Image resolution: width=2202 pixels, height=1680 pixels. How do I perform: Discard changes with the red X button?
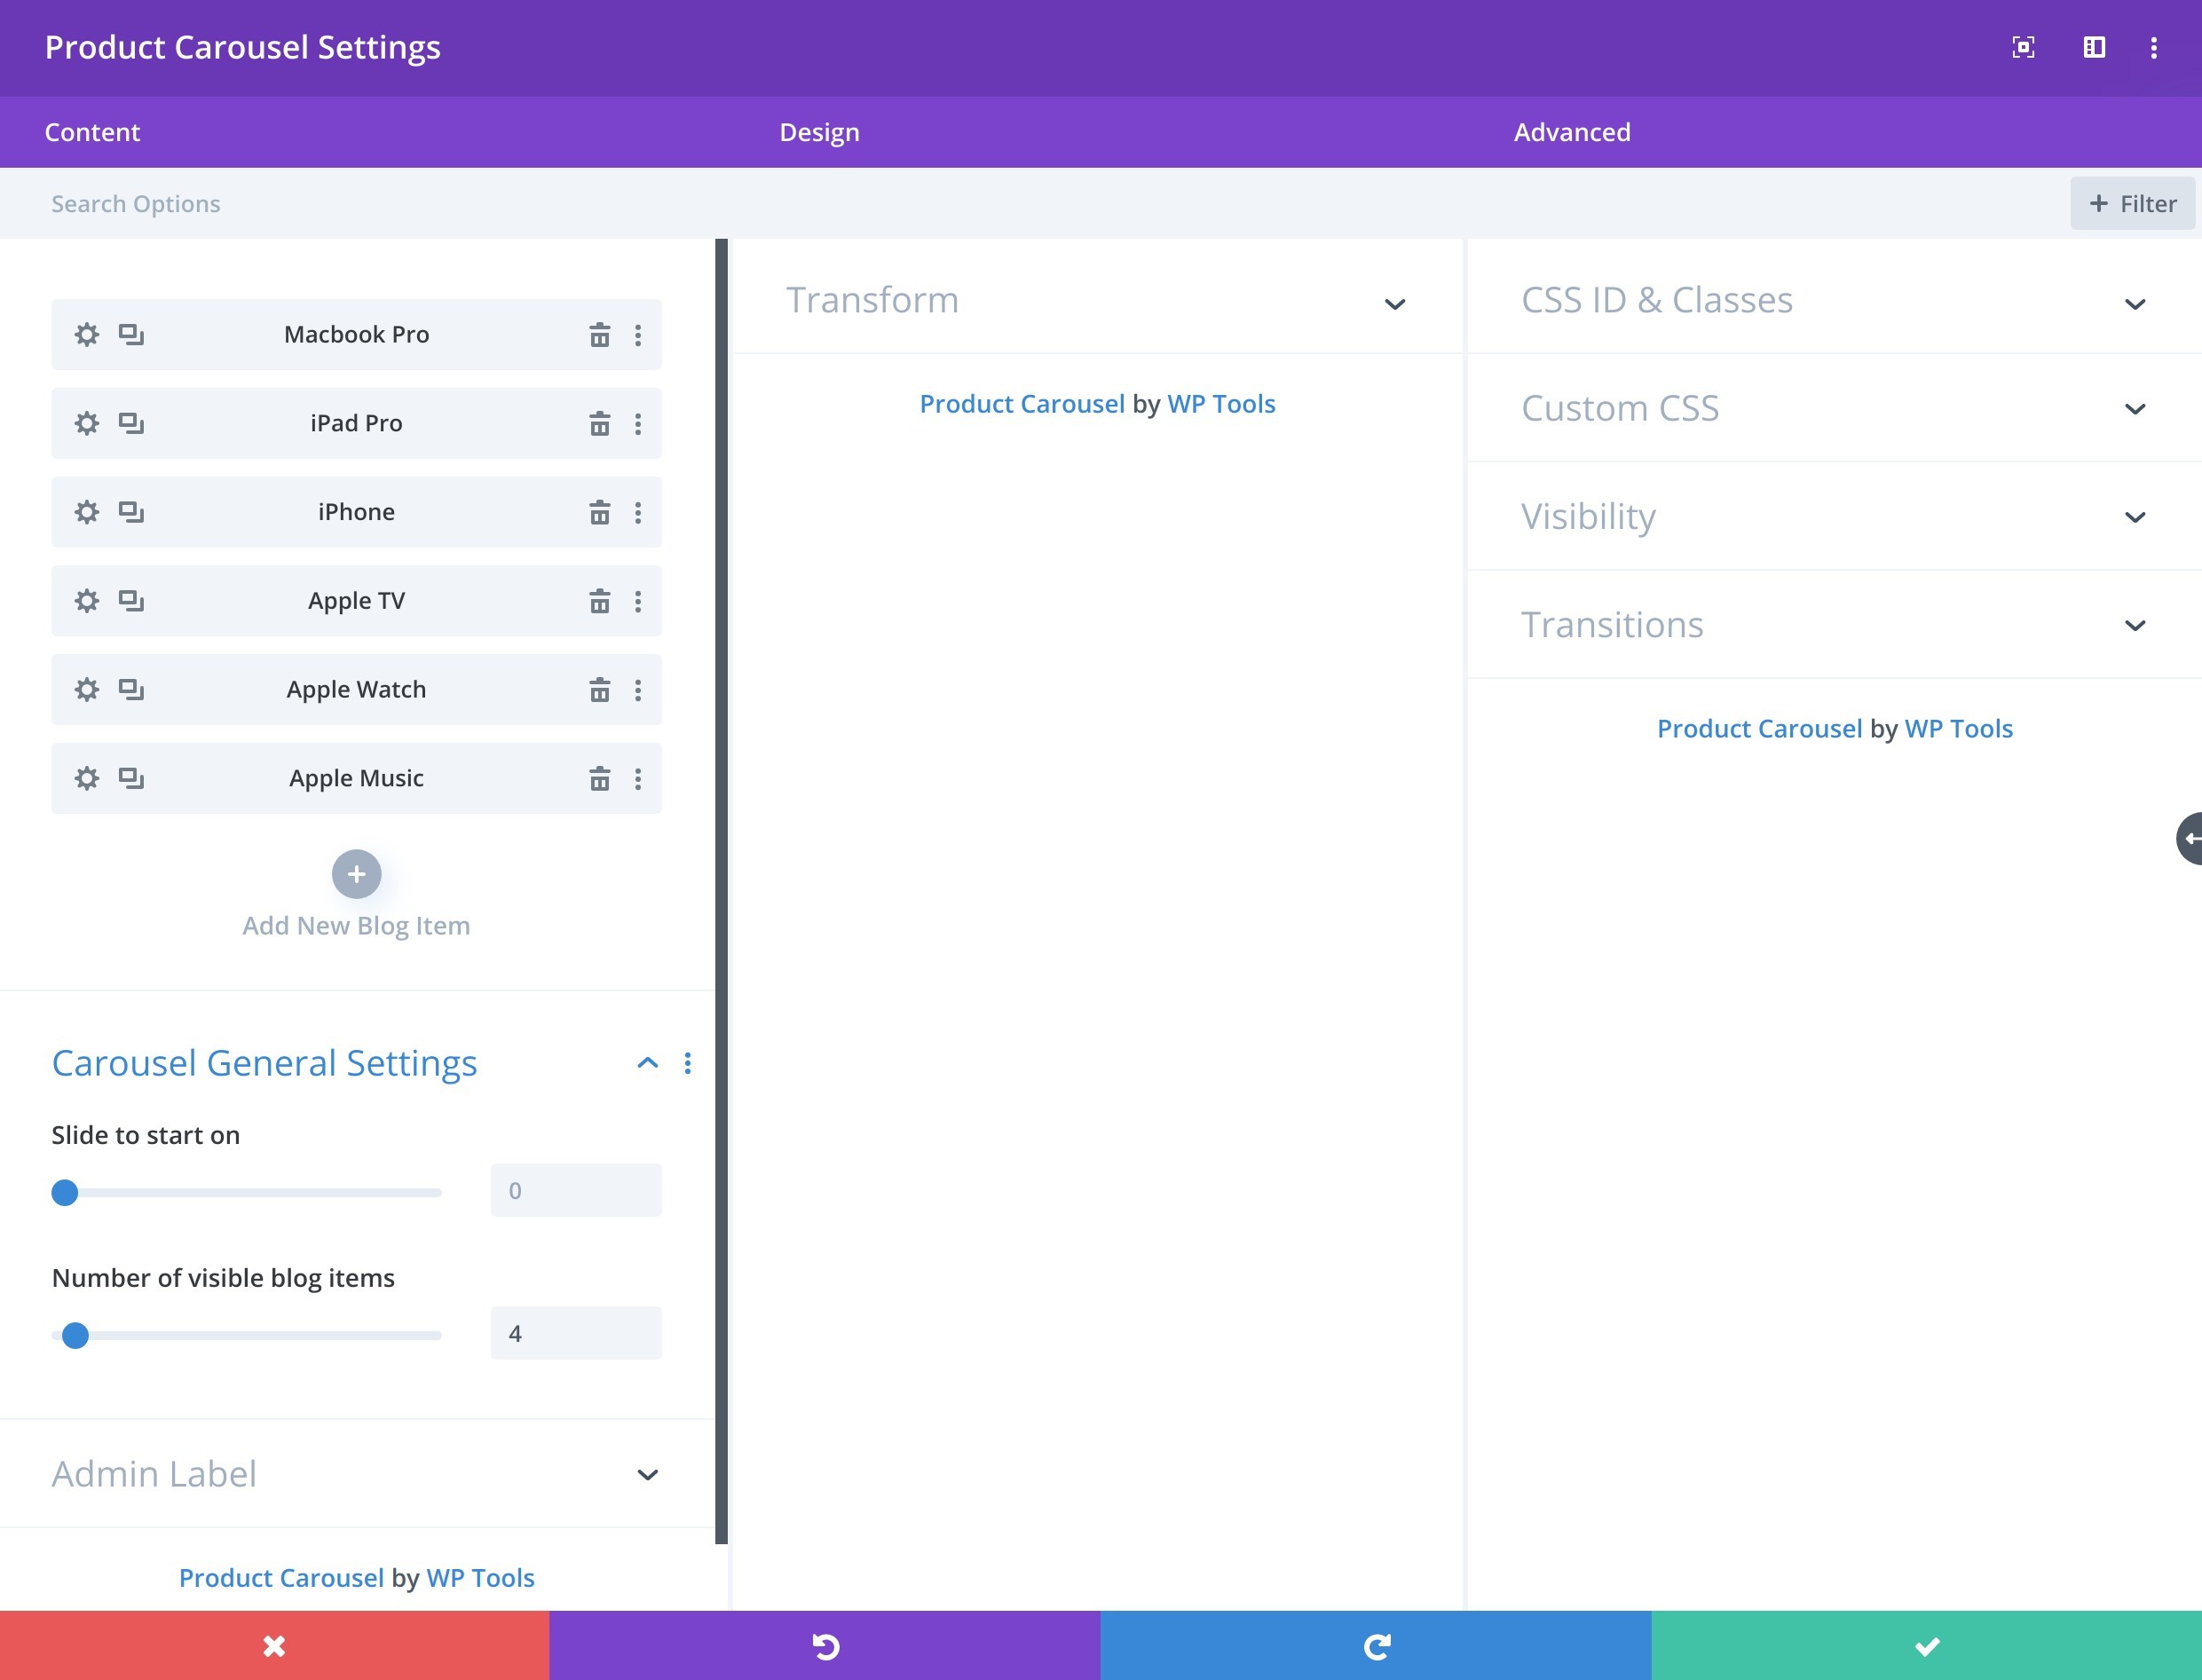pos(274,1645)
